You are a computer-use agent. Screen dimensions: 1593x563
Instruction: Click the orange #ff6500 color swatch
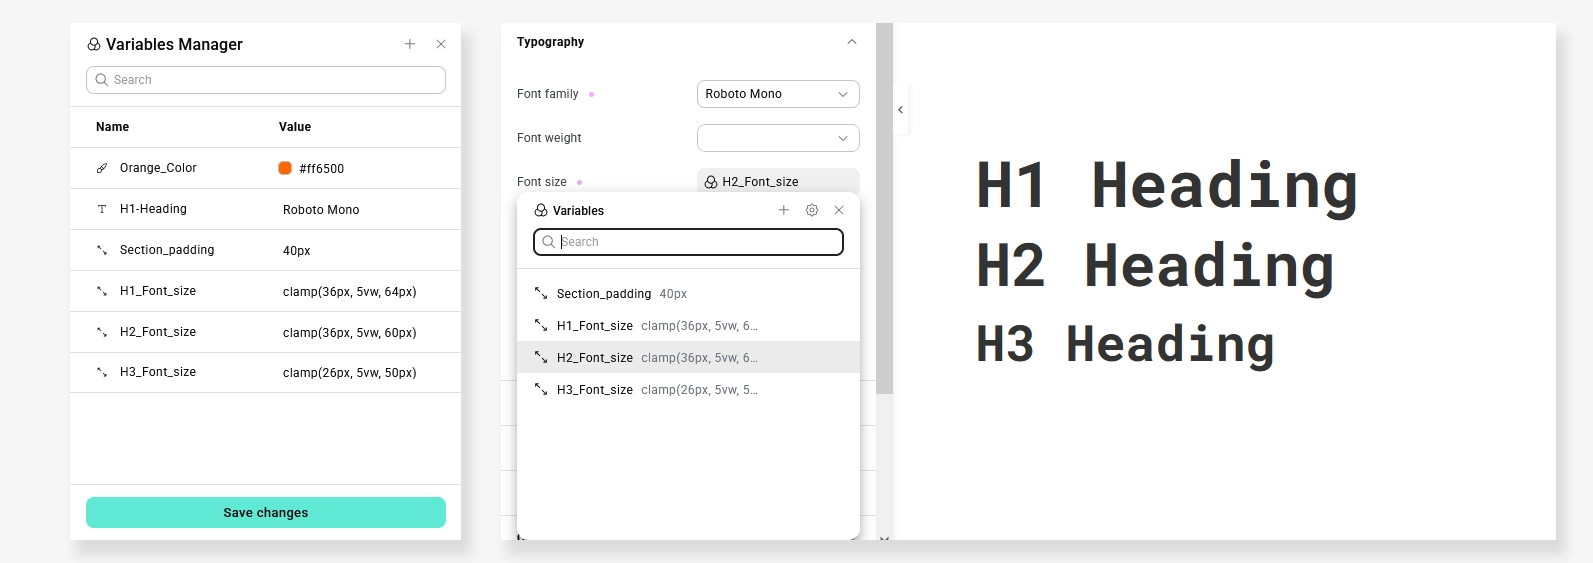(x=285, y=168)
